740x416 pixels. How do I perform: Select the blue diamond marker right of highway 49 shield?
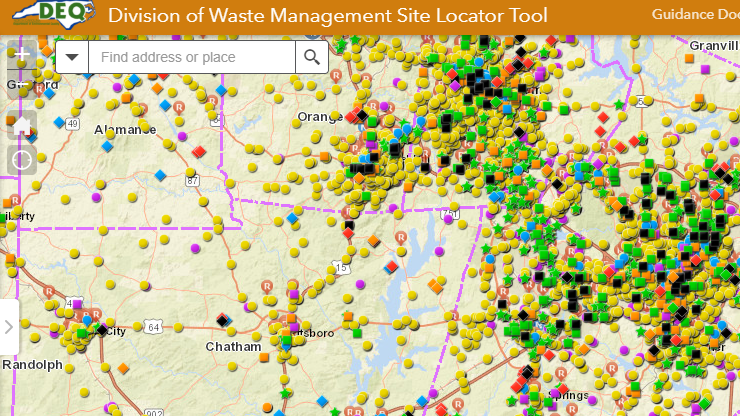click(108, 146)
